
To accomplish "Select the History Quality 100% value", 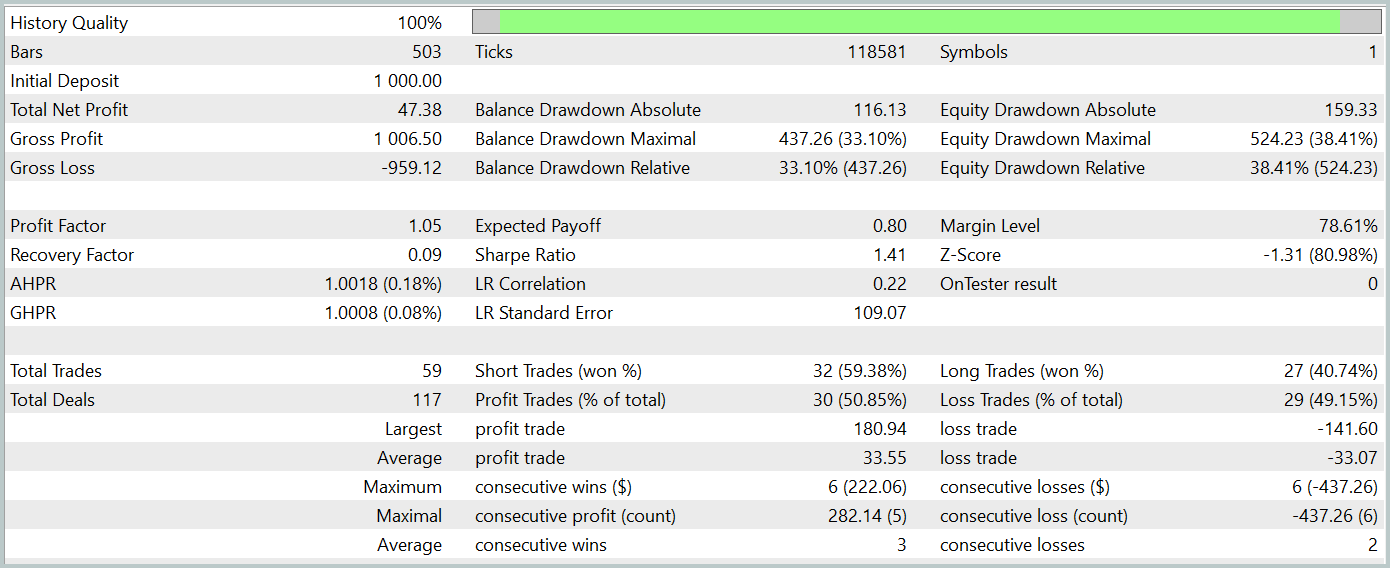I will pos(419,23).
